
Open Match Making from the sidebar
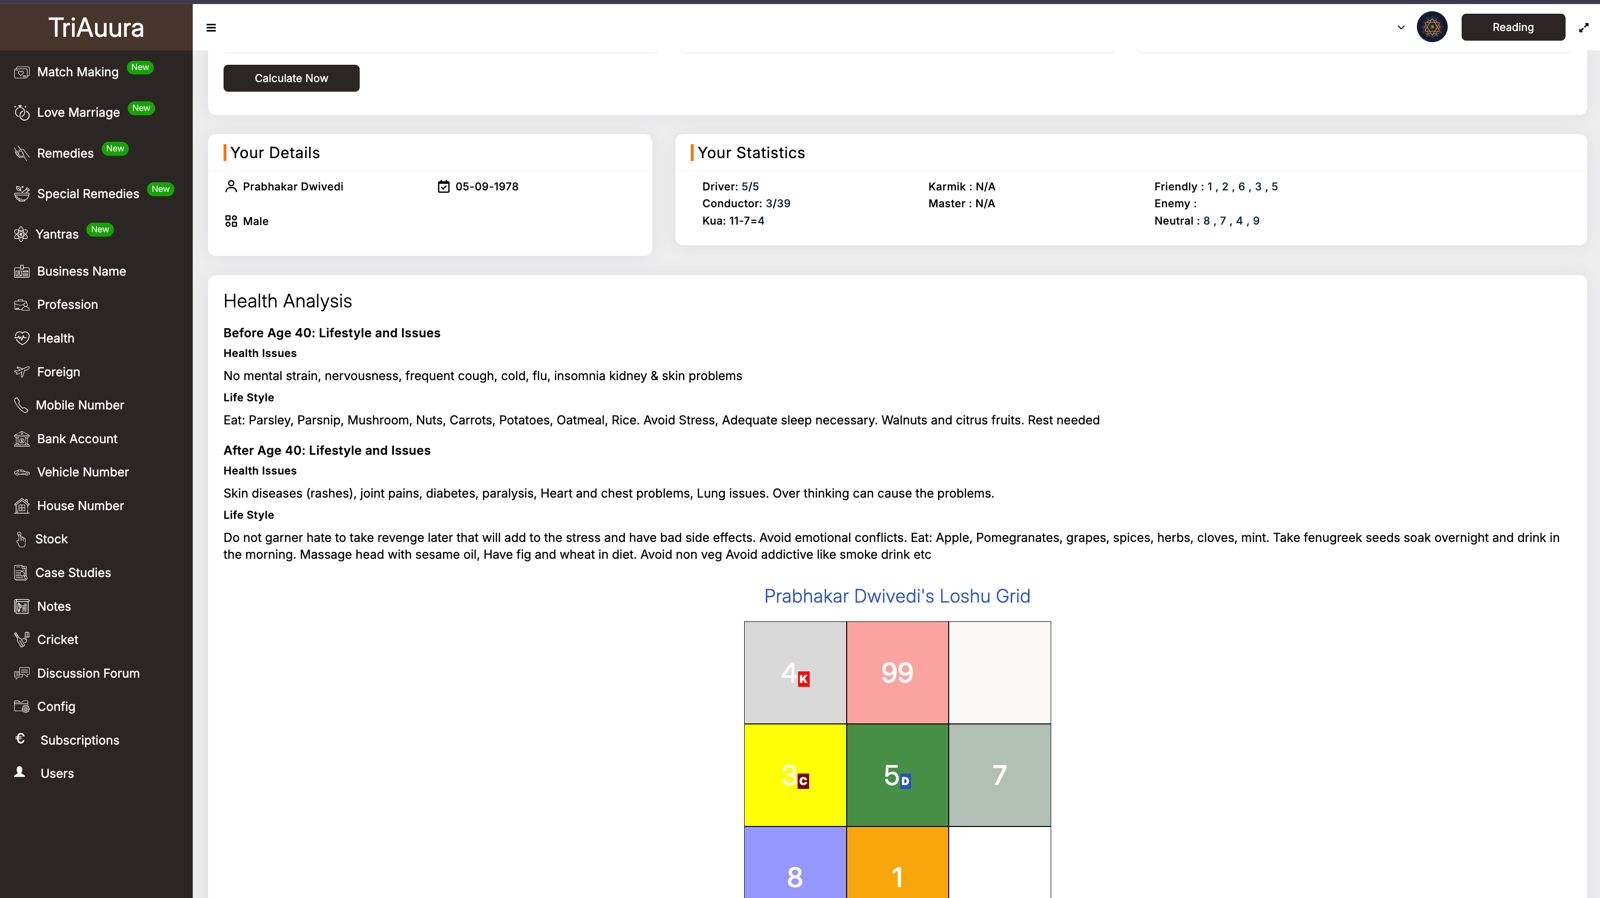click(x=77, y=72)
